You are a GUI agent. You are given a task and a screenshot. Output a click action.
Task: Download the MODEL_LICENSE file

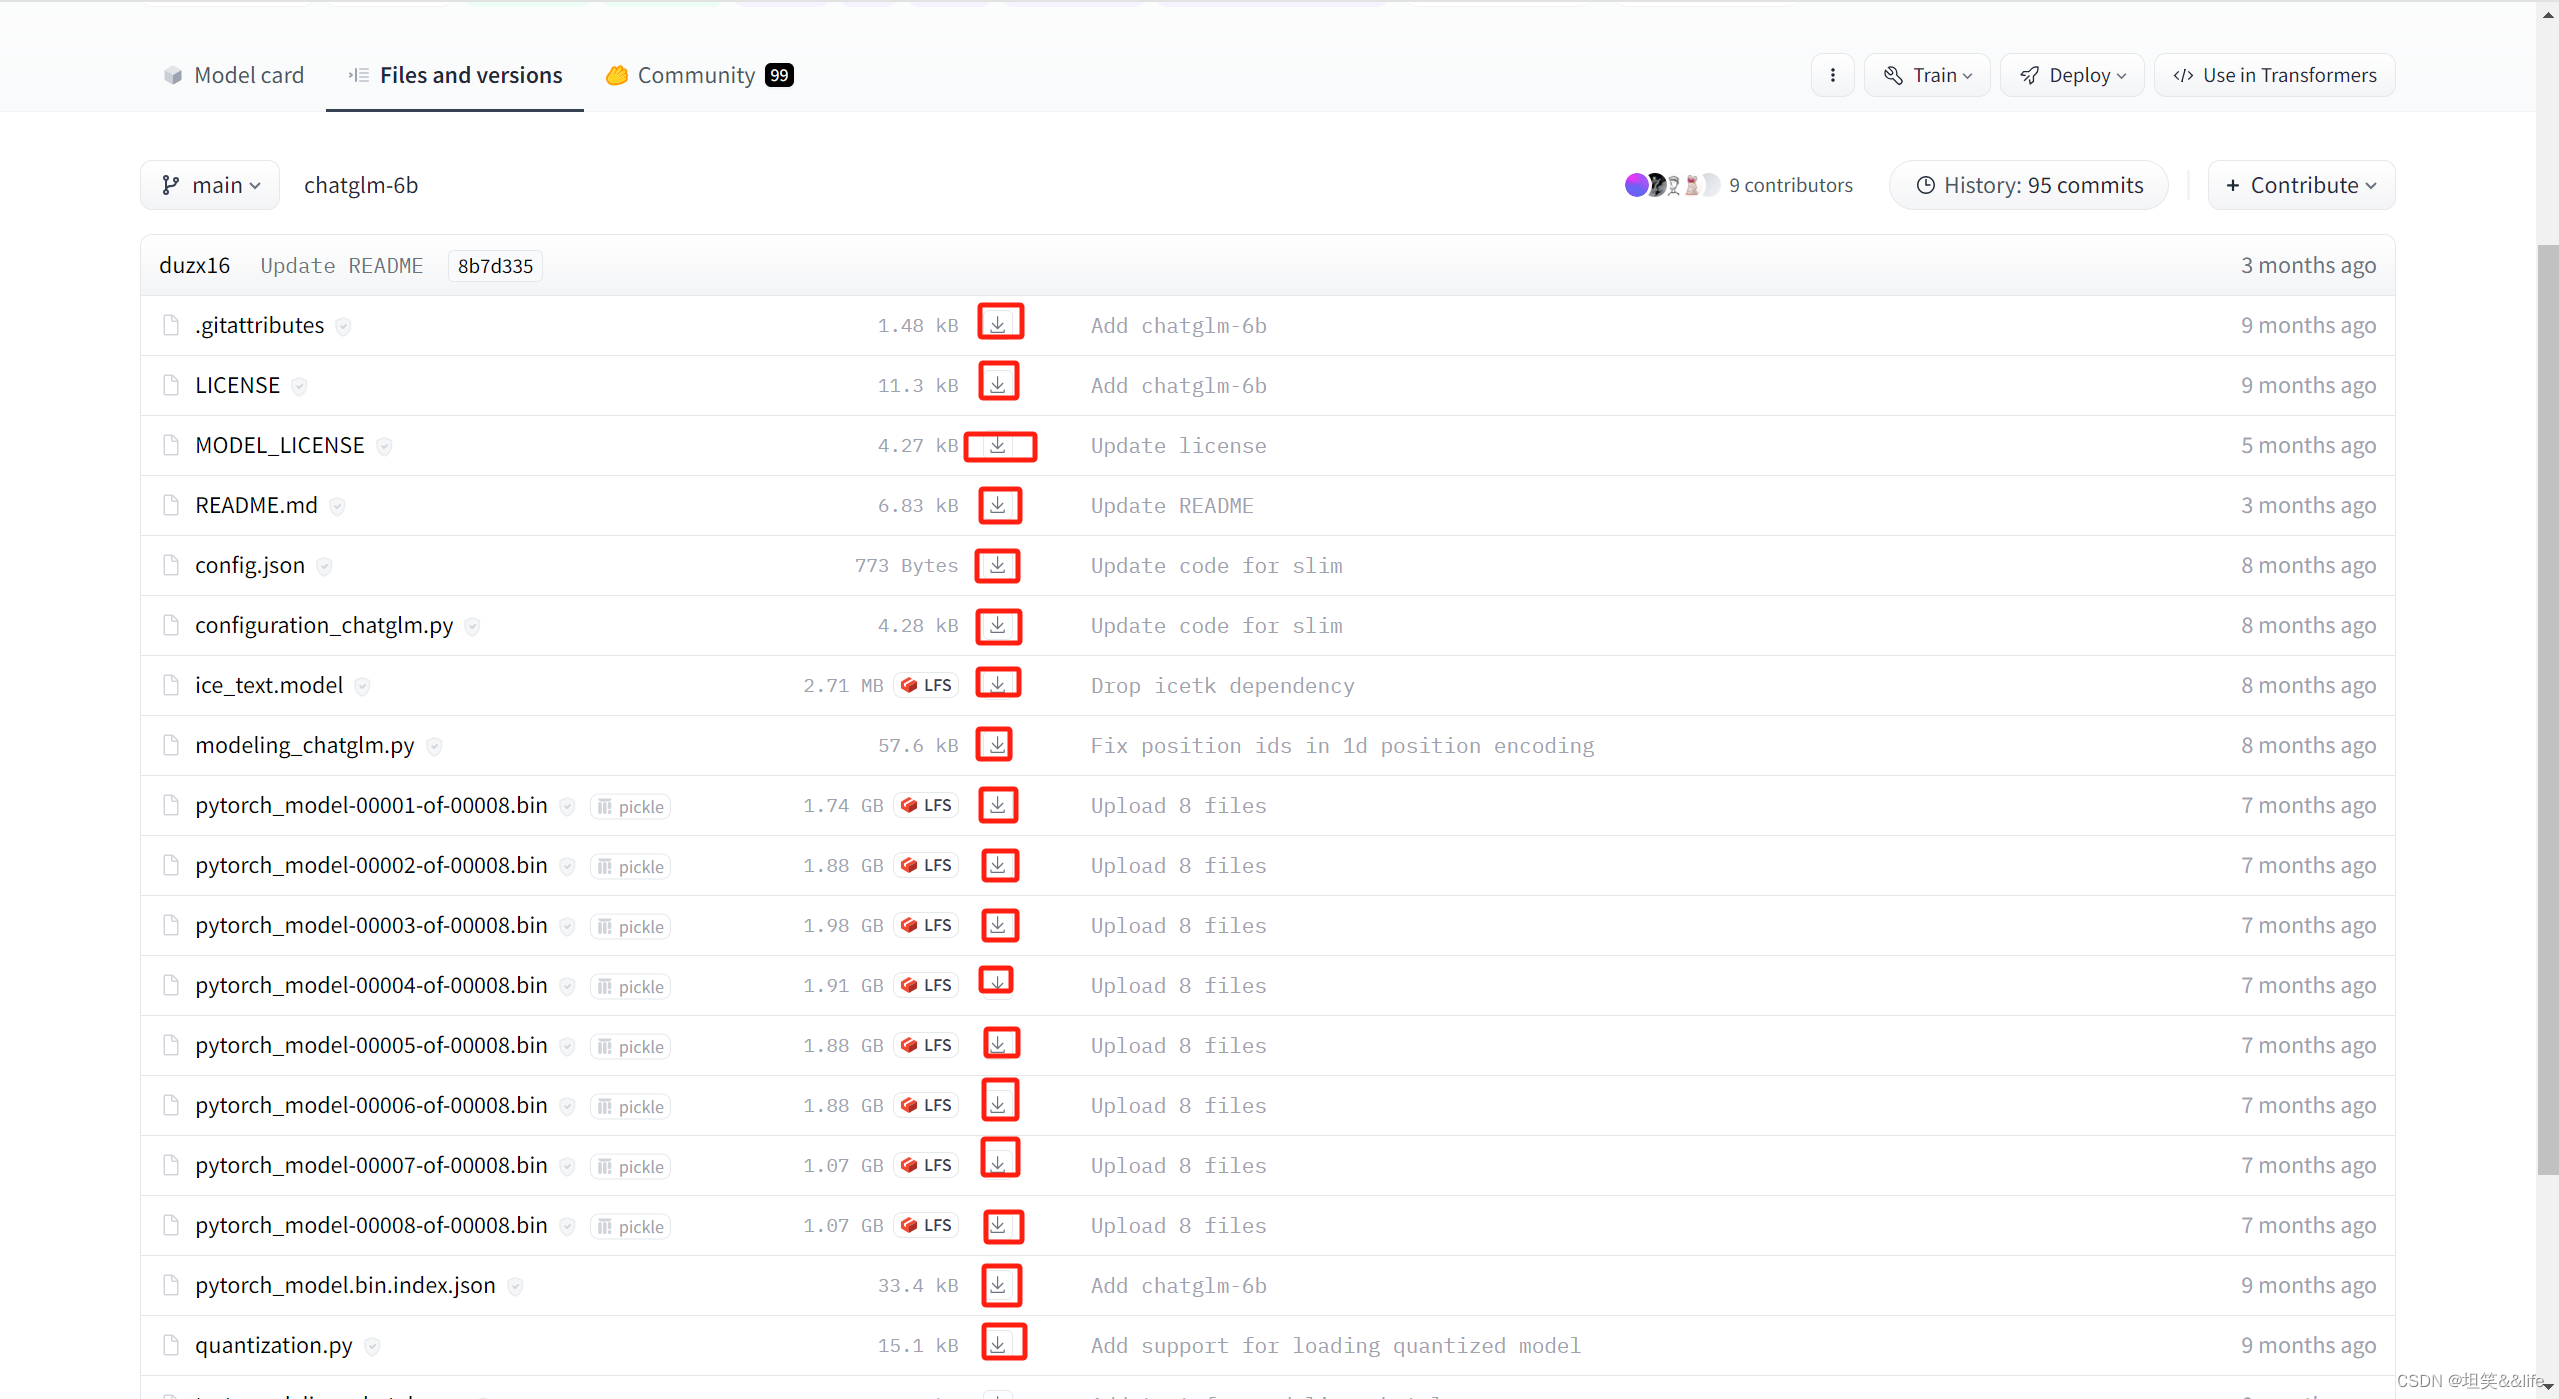[x=998, y=445]
